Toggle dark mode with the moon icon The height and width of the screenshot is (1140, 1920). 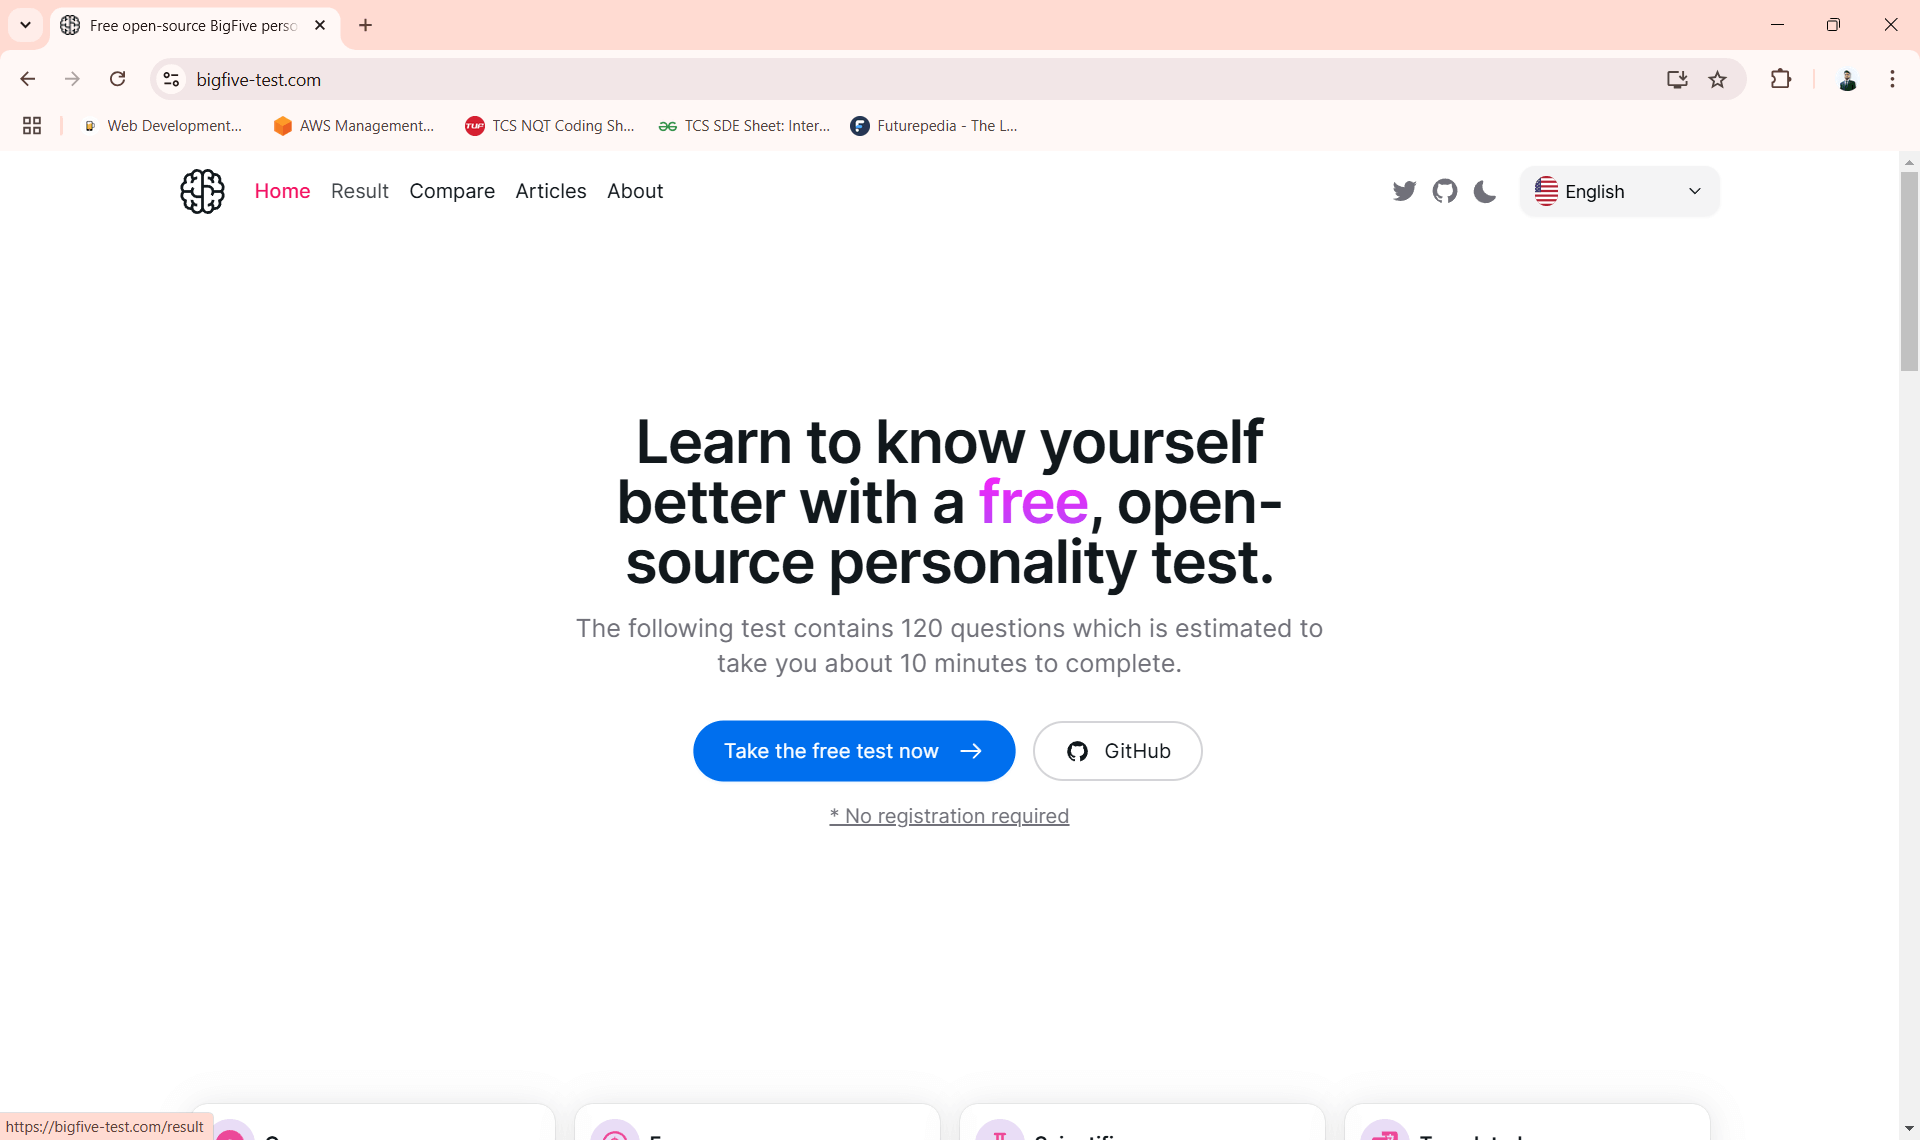tap(1484, 191)
